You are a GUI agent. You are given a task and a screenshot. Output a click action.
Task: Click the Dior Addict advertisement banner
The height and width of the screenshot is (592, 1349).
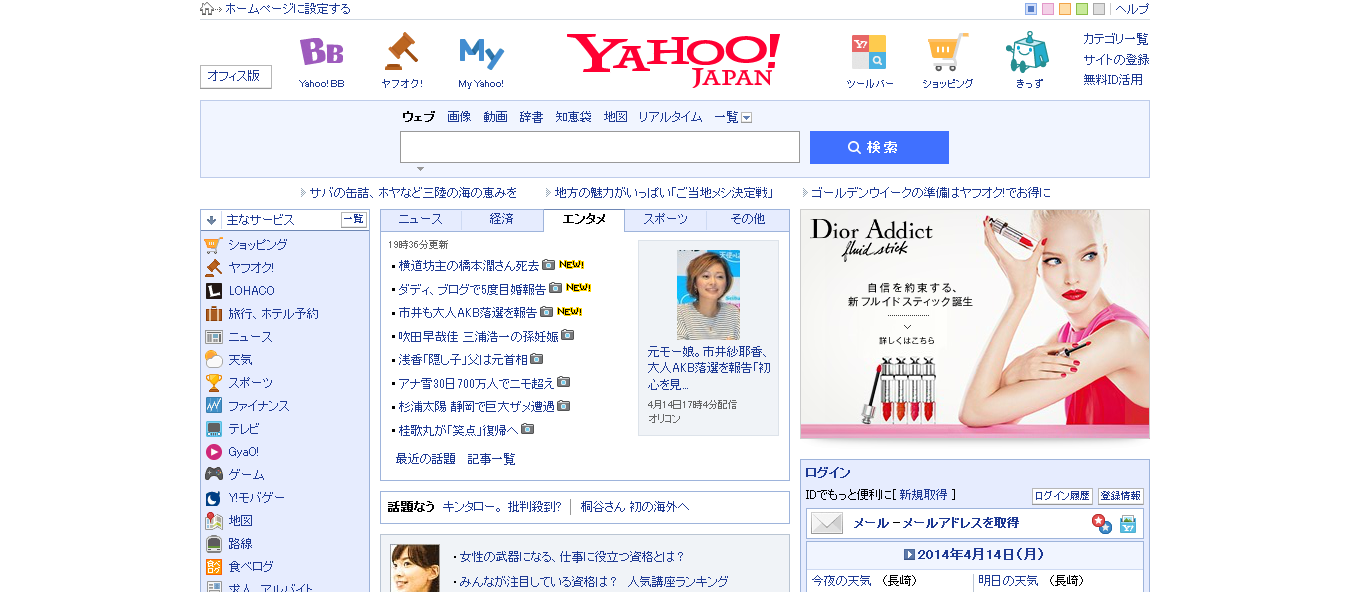[x=975, y=324]
